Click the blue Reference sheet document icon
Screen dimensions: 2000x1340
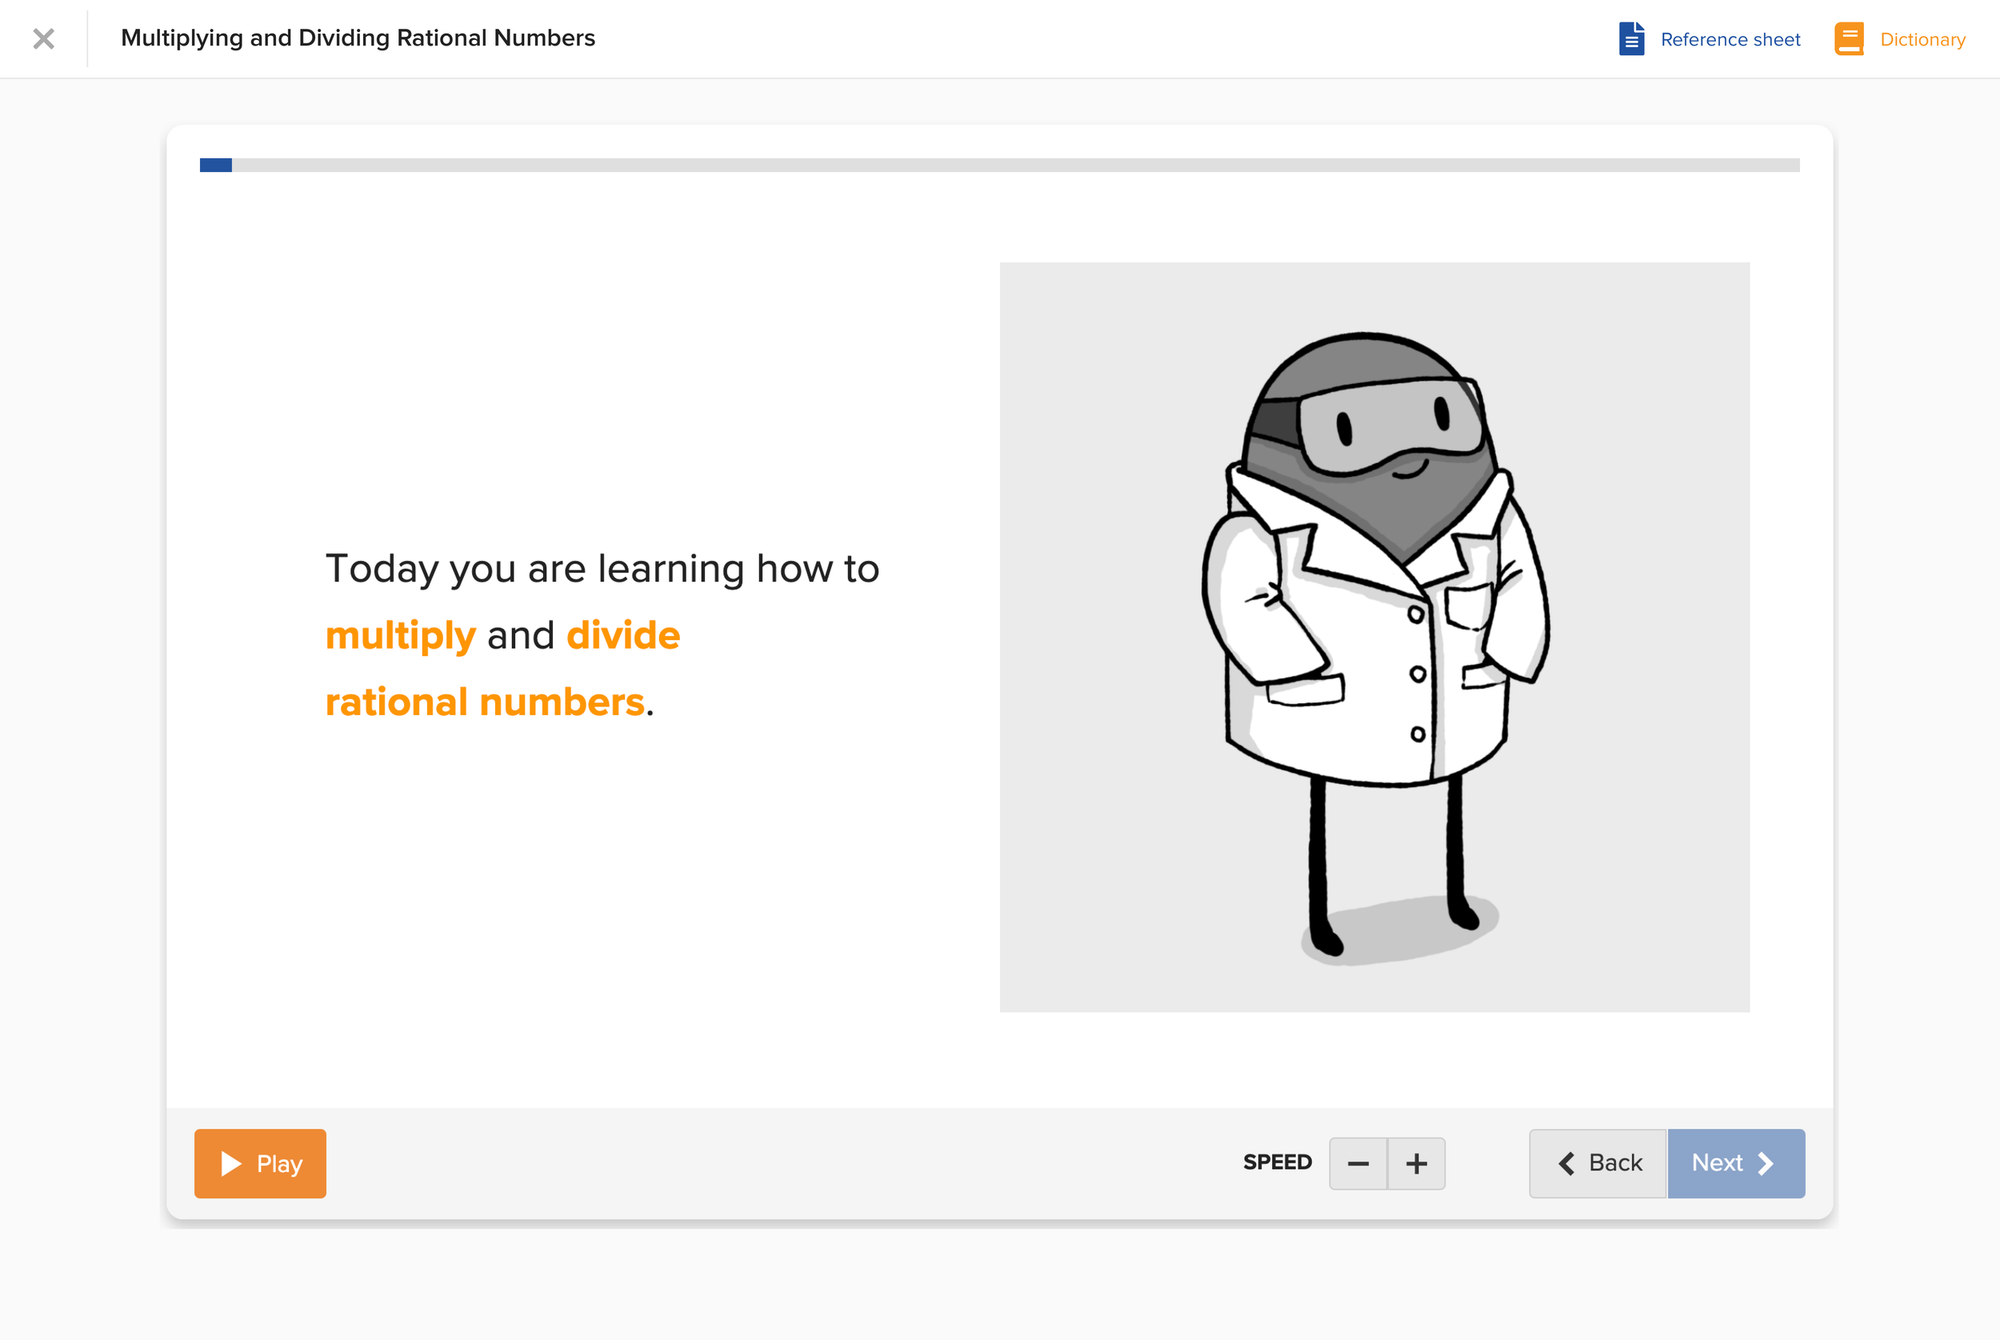pyautogui.click(x=1631, y=39)
